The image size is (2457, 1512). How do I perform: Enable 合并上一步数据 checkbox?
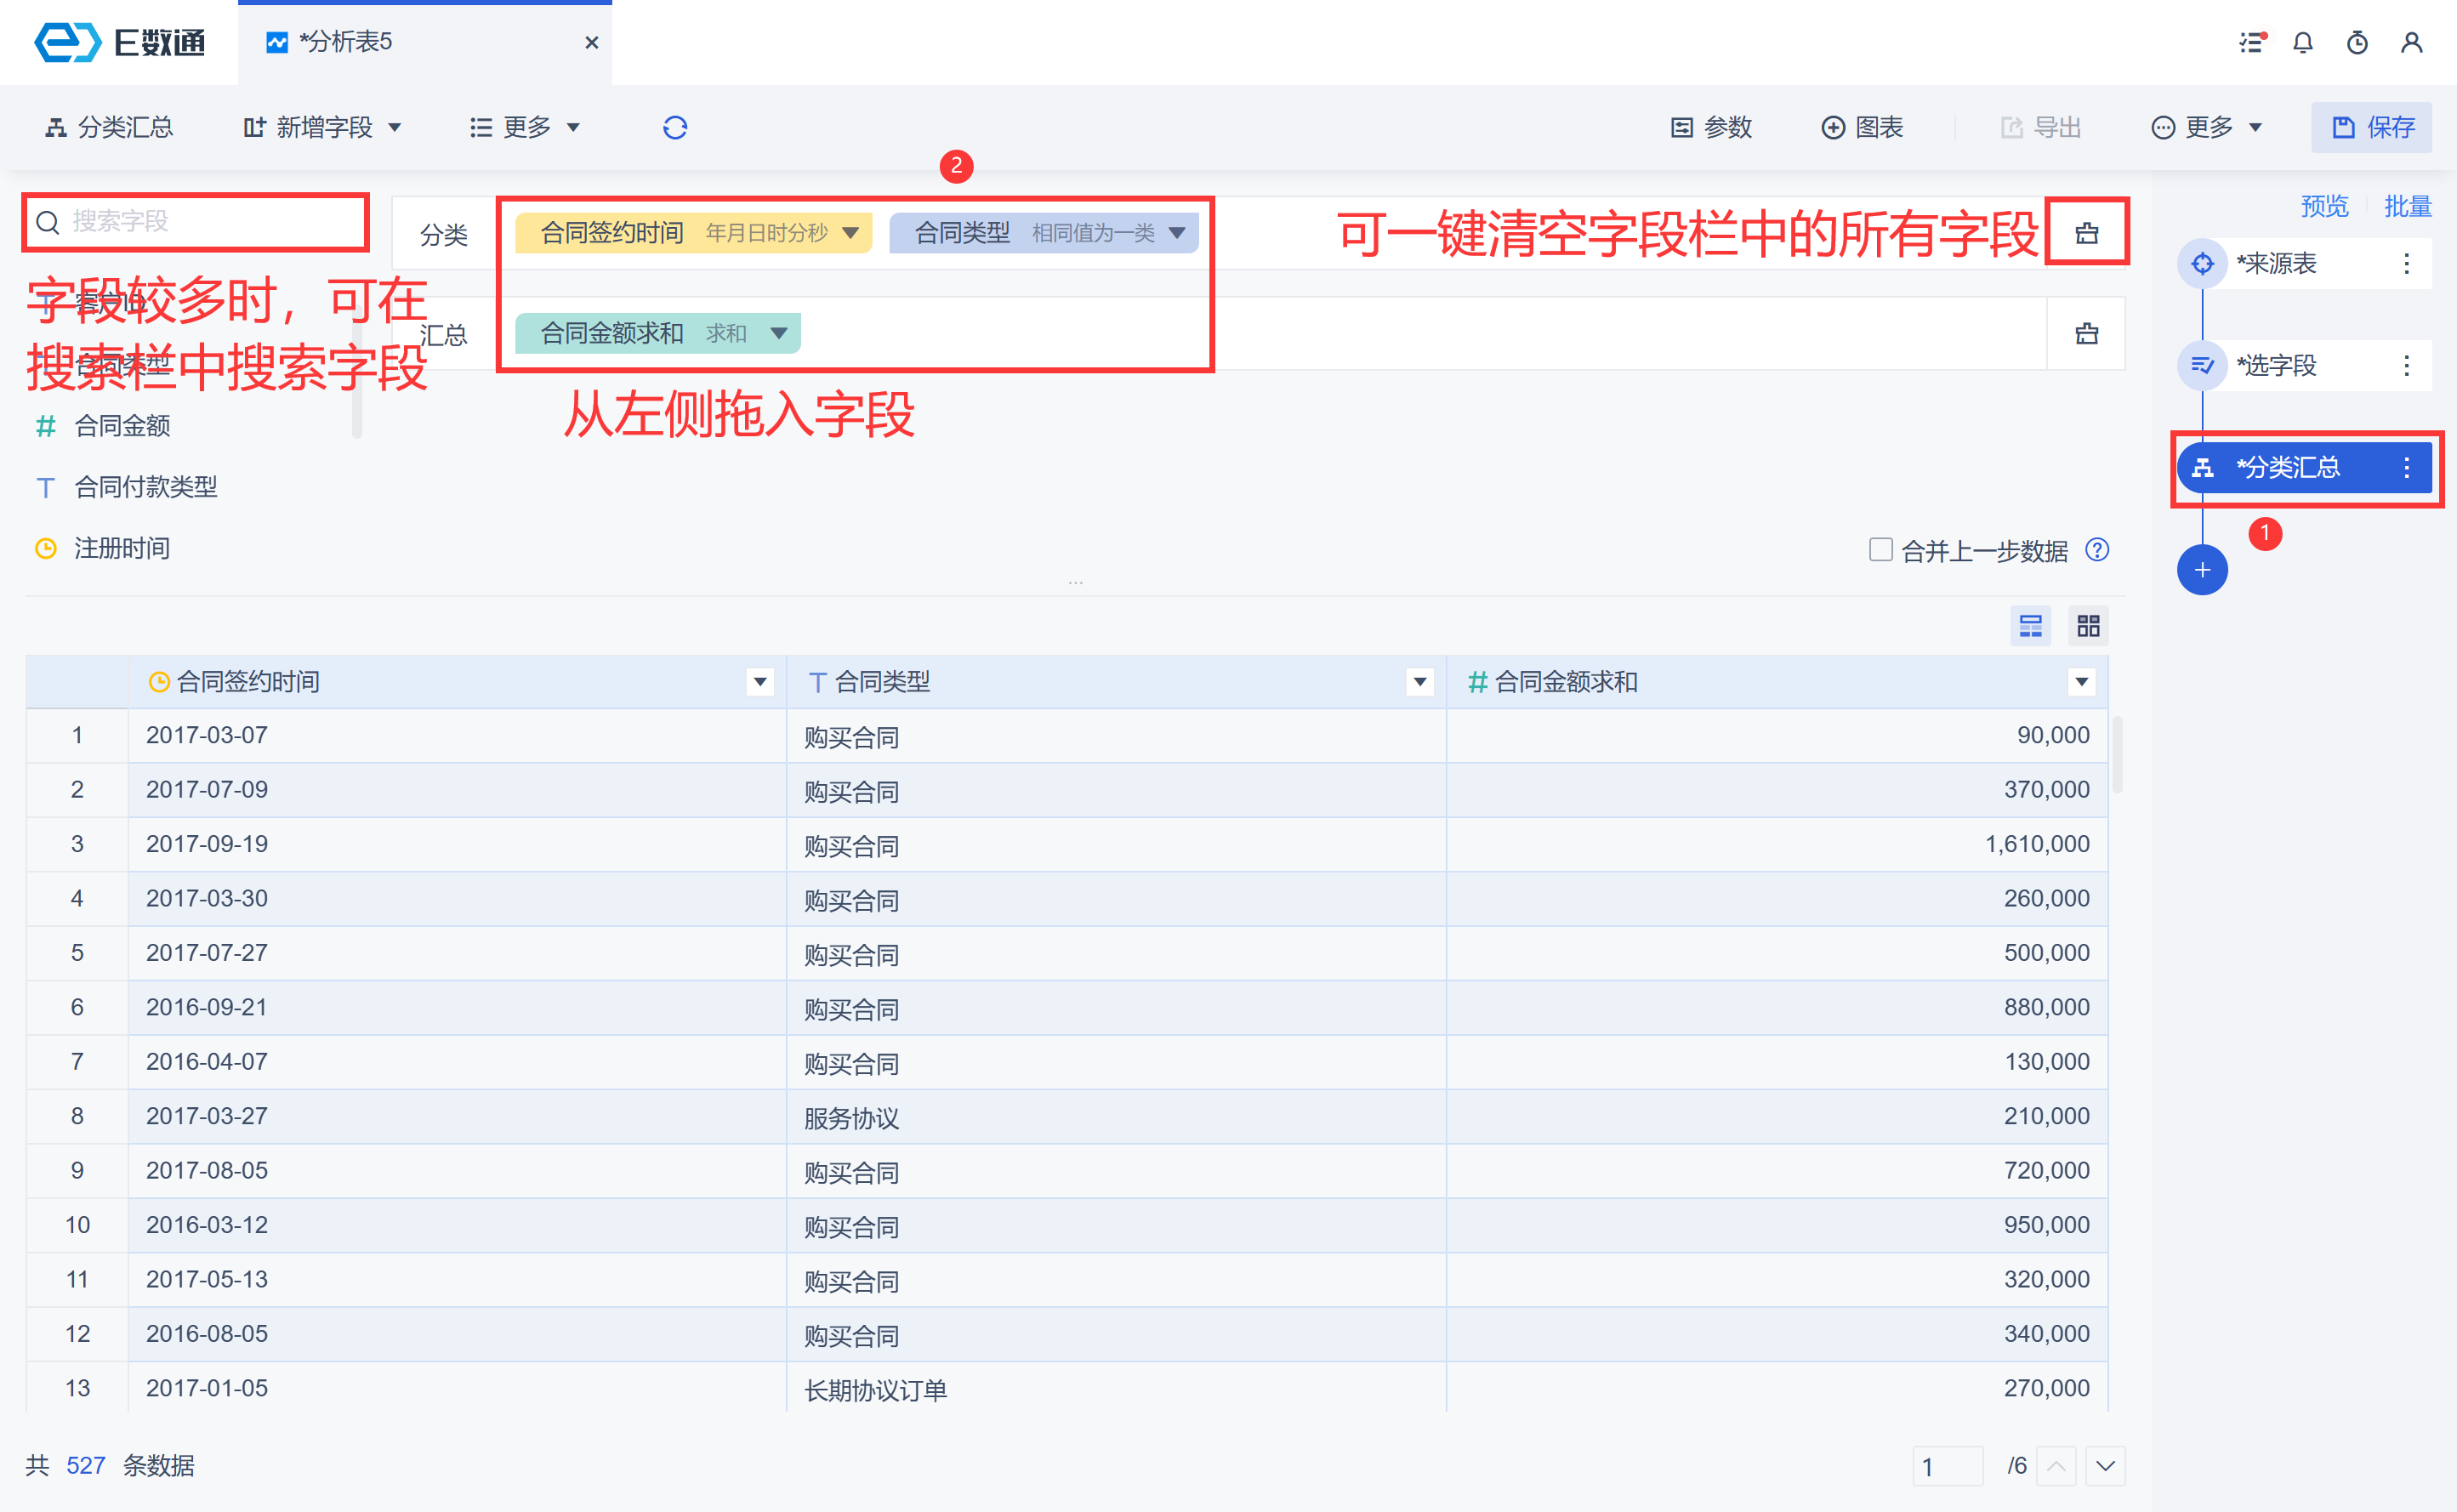pyautogui.click(x=1880, y=550)
